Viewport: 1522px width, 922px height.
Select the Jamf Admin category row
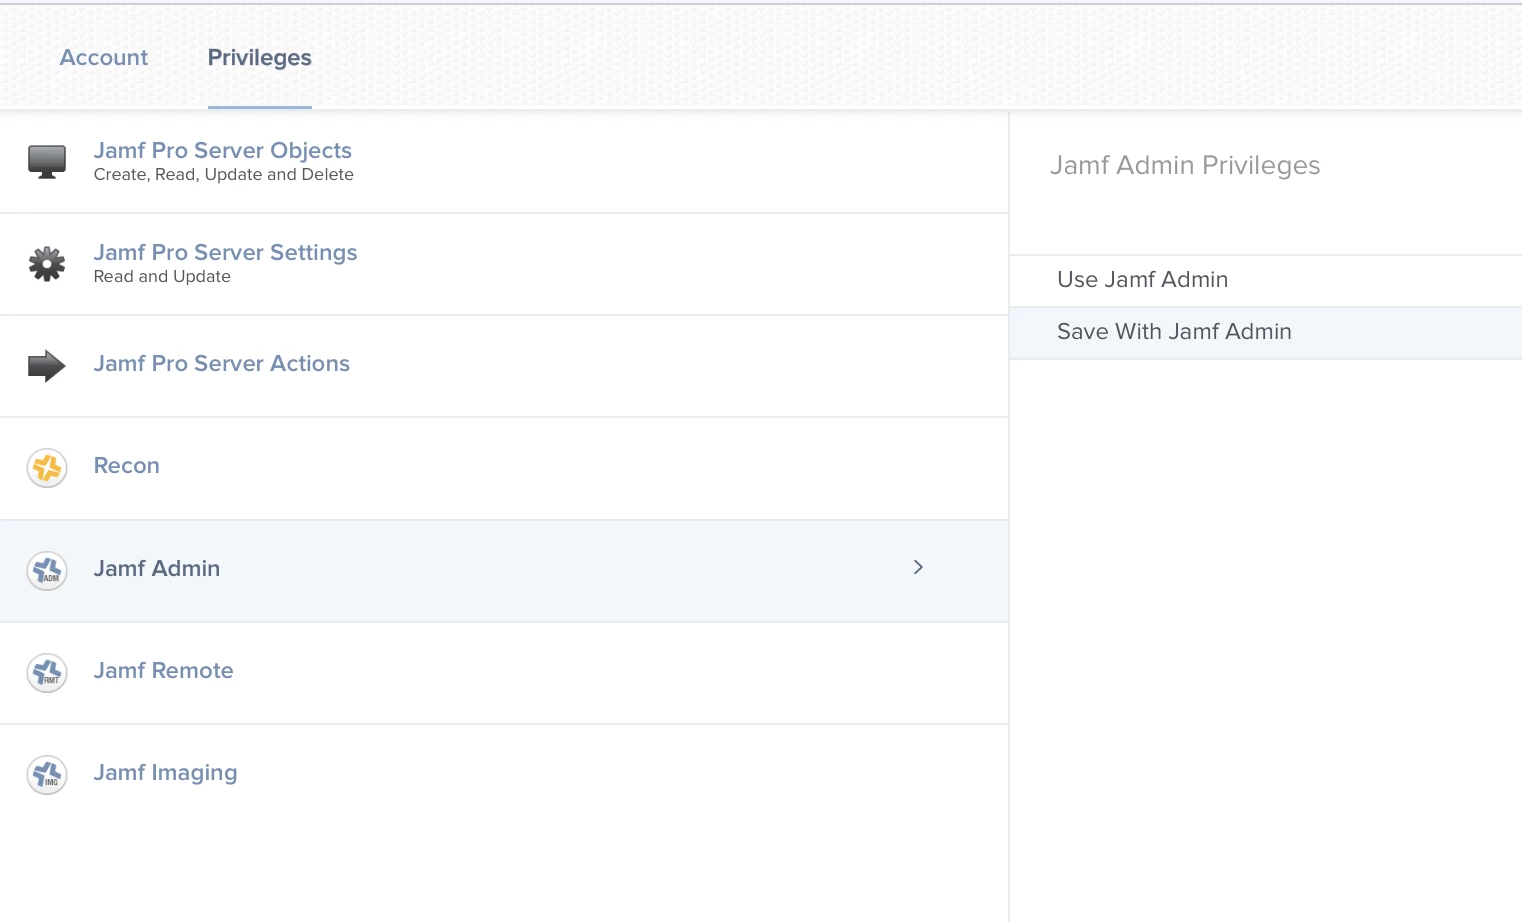click(504, 571)
